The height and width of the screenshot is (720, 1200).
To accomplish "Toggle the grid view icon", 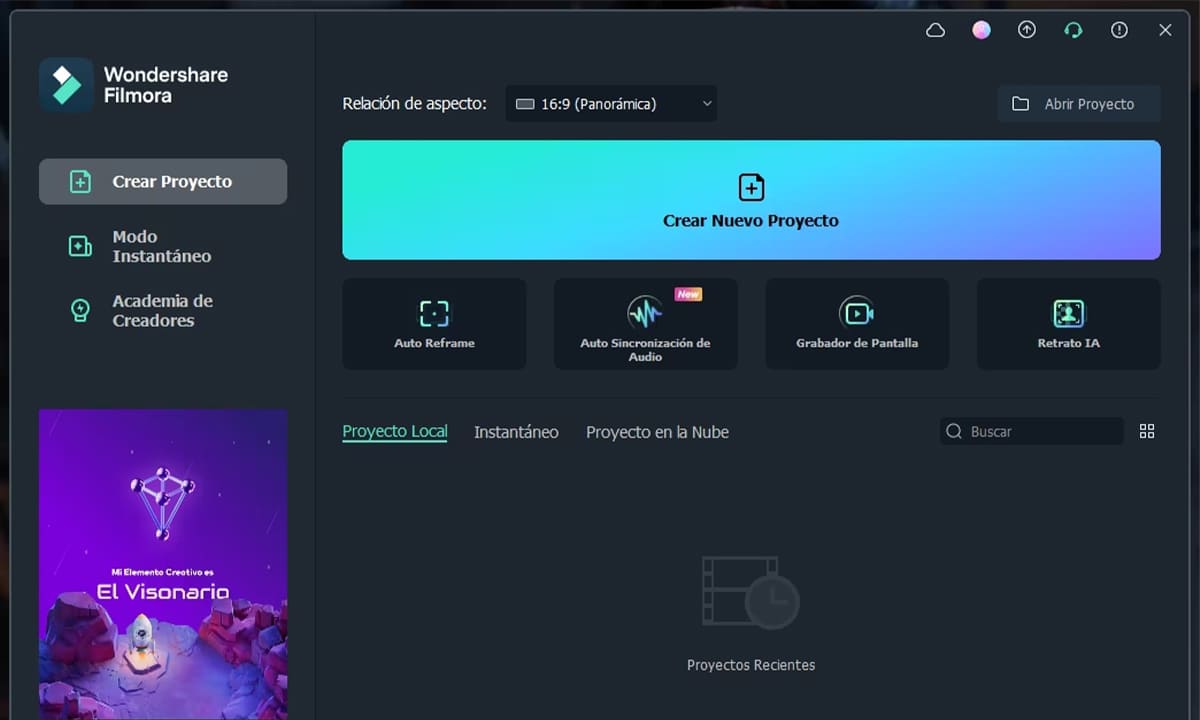I will click(x=1147, y=431).
